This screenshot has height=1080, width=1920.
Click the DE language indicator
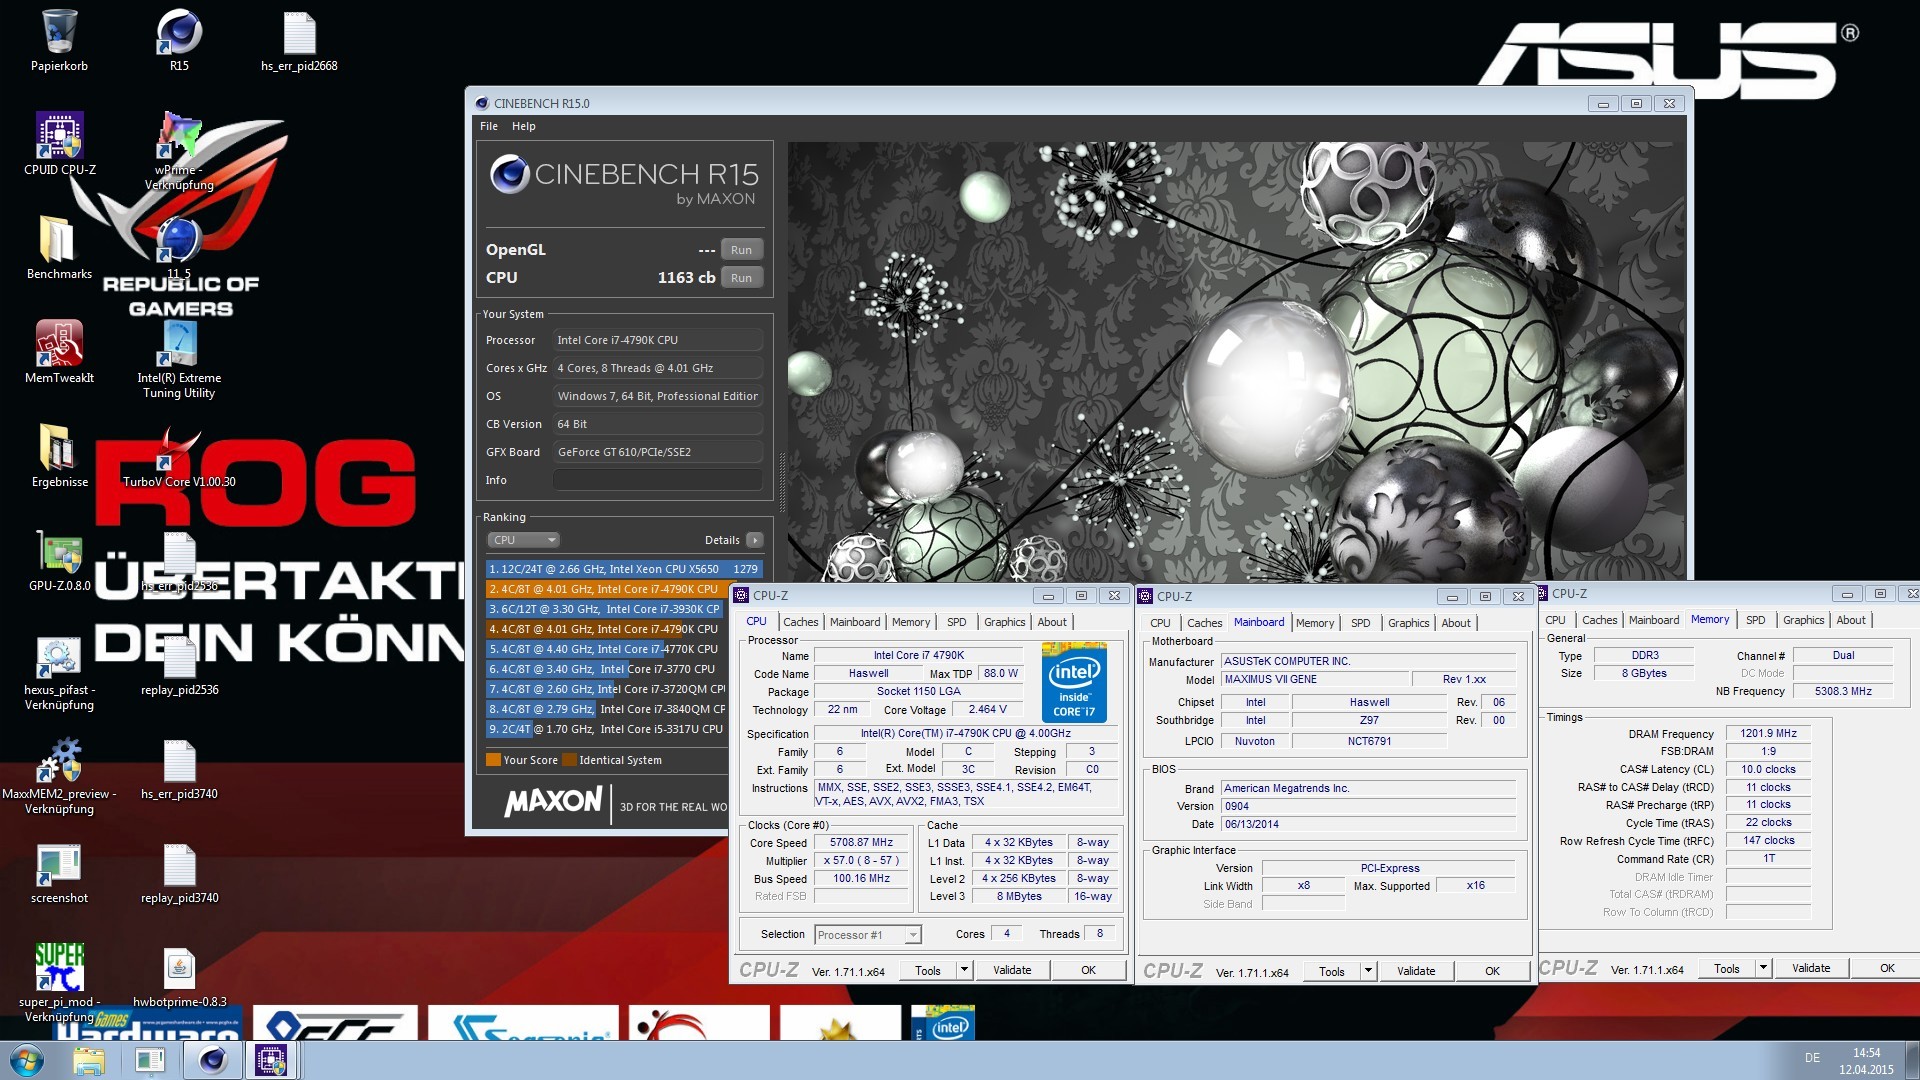click(1812, 1058)
